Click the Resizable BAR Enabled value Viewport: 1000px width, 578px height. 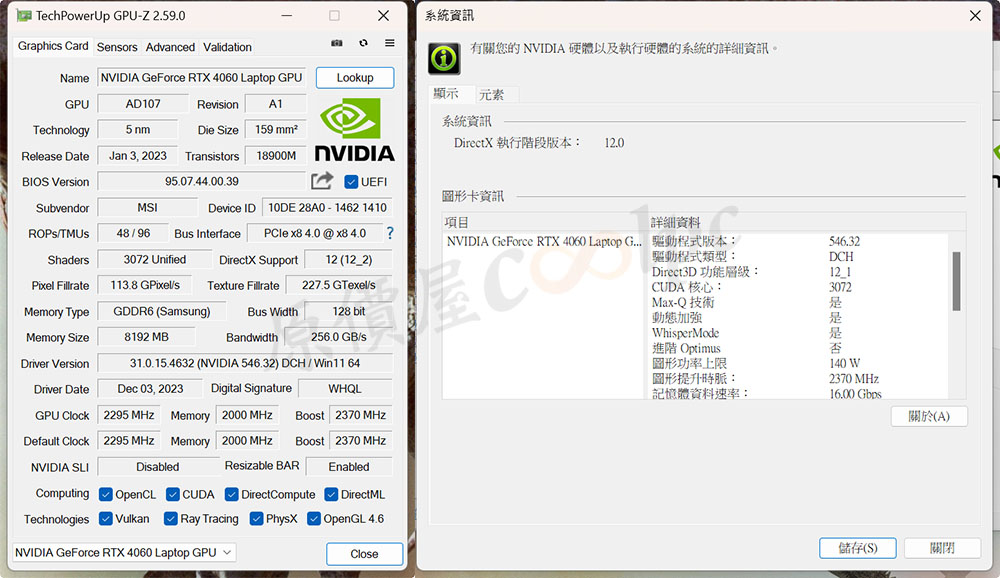pos(349,466)
